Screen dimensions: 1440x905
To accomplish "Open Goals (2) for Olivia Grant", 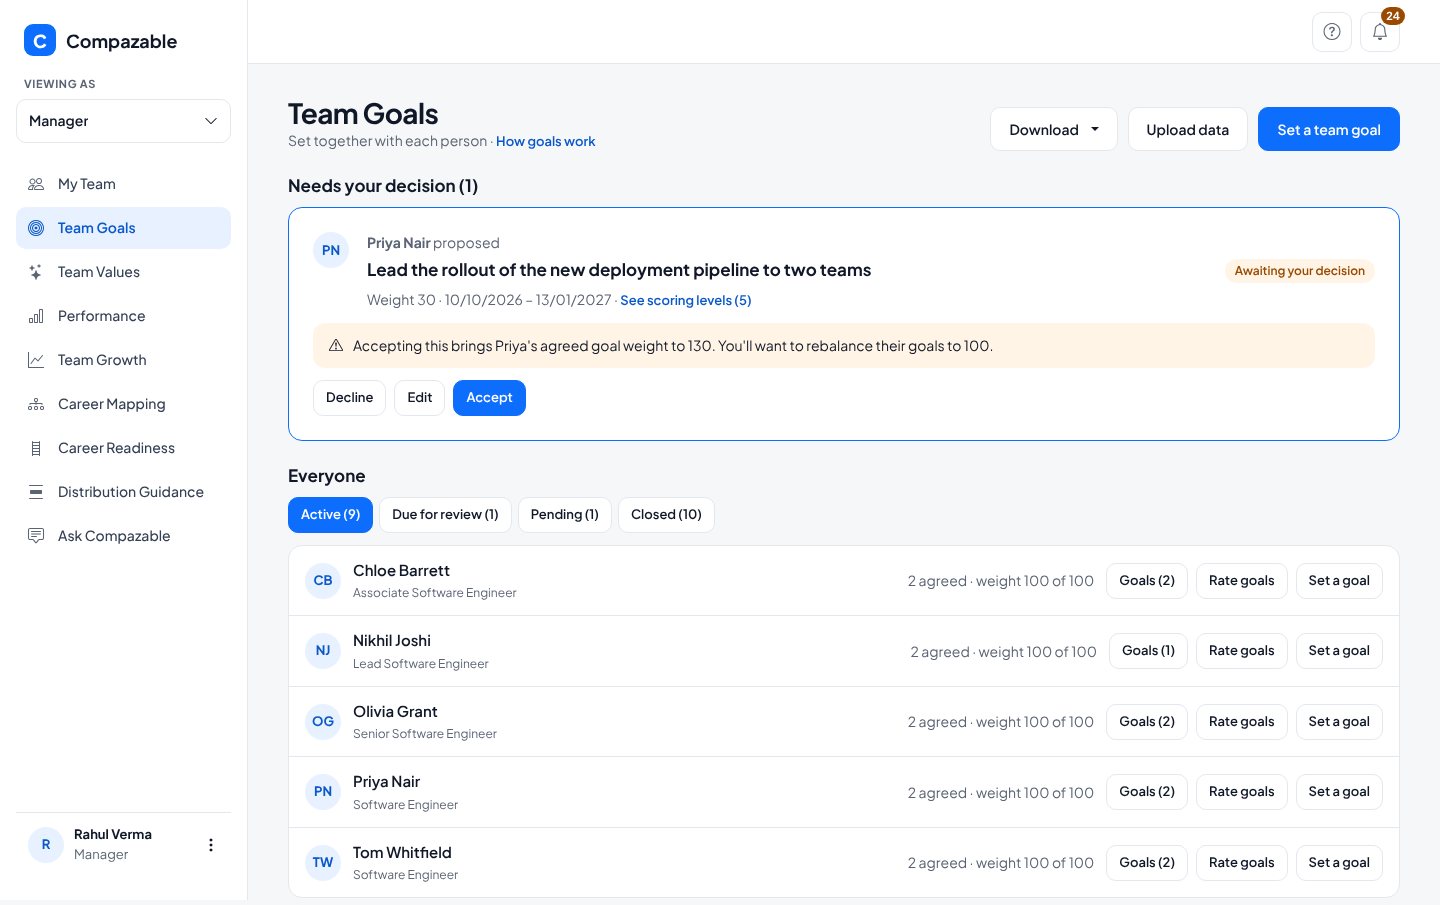I will tap(1147, 722).
